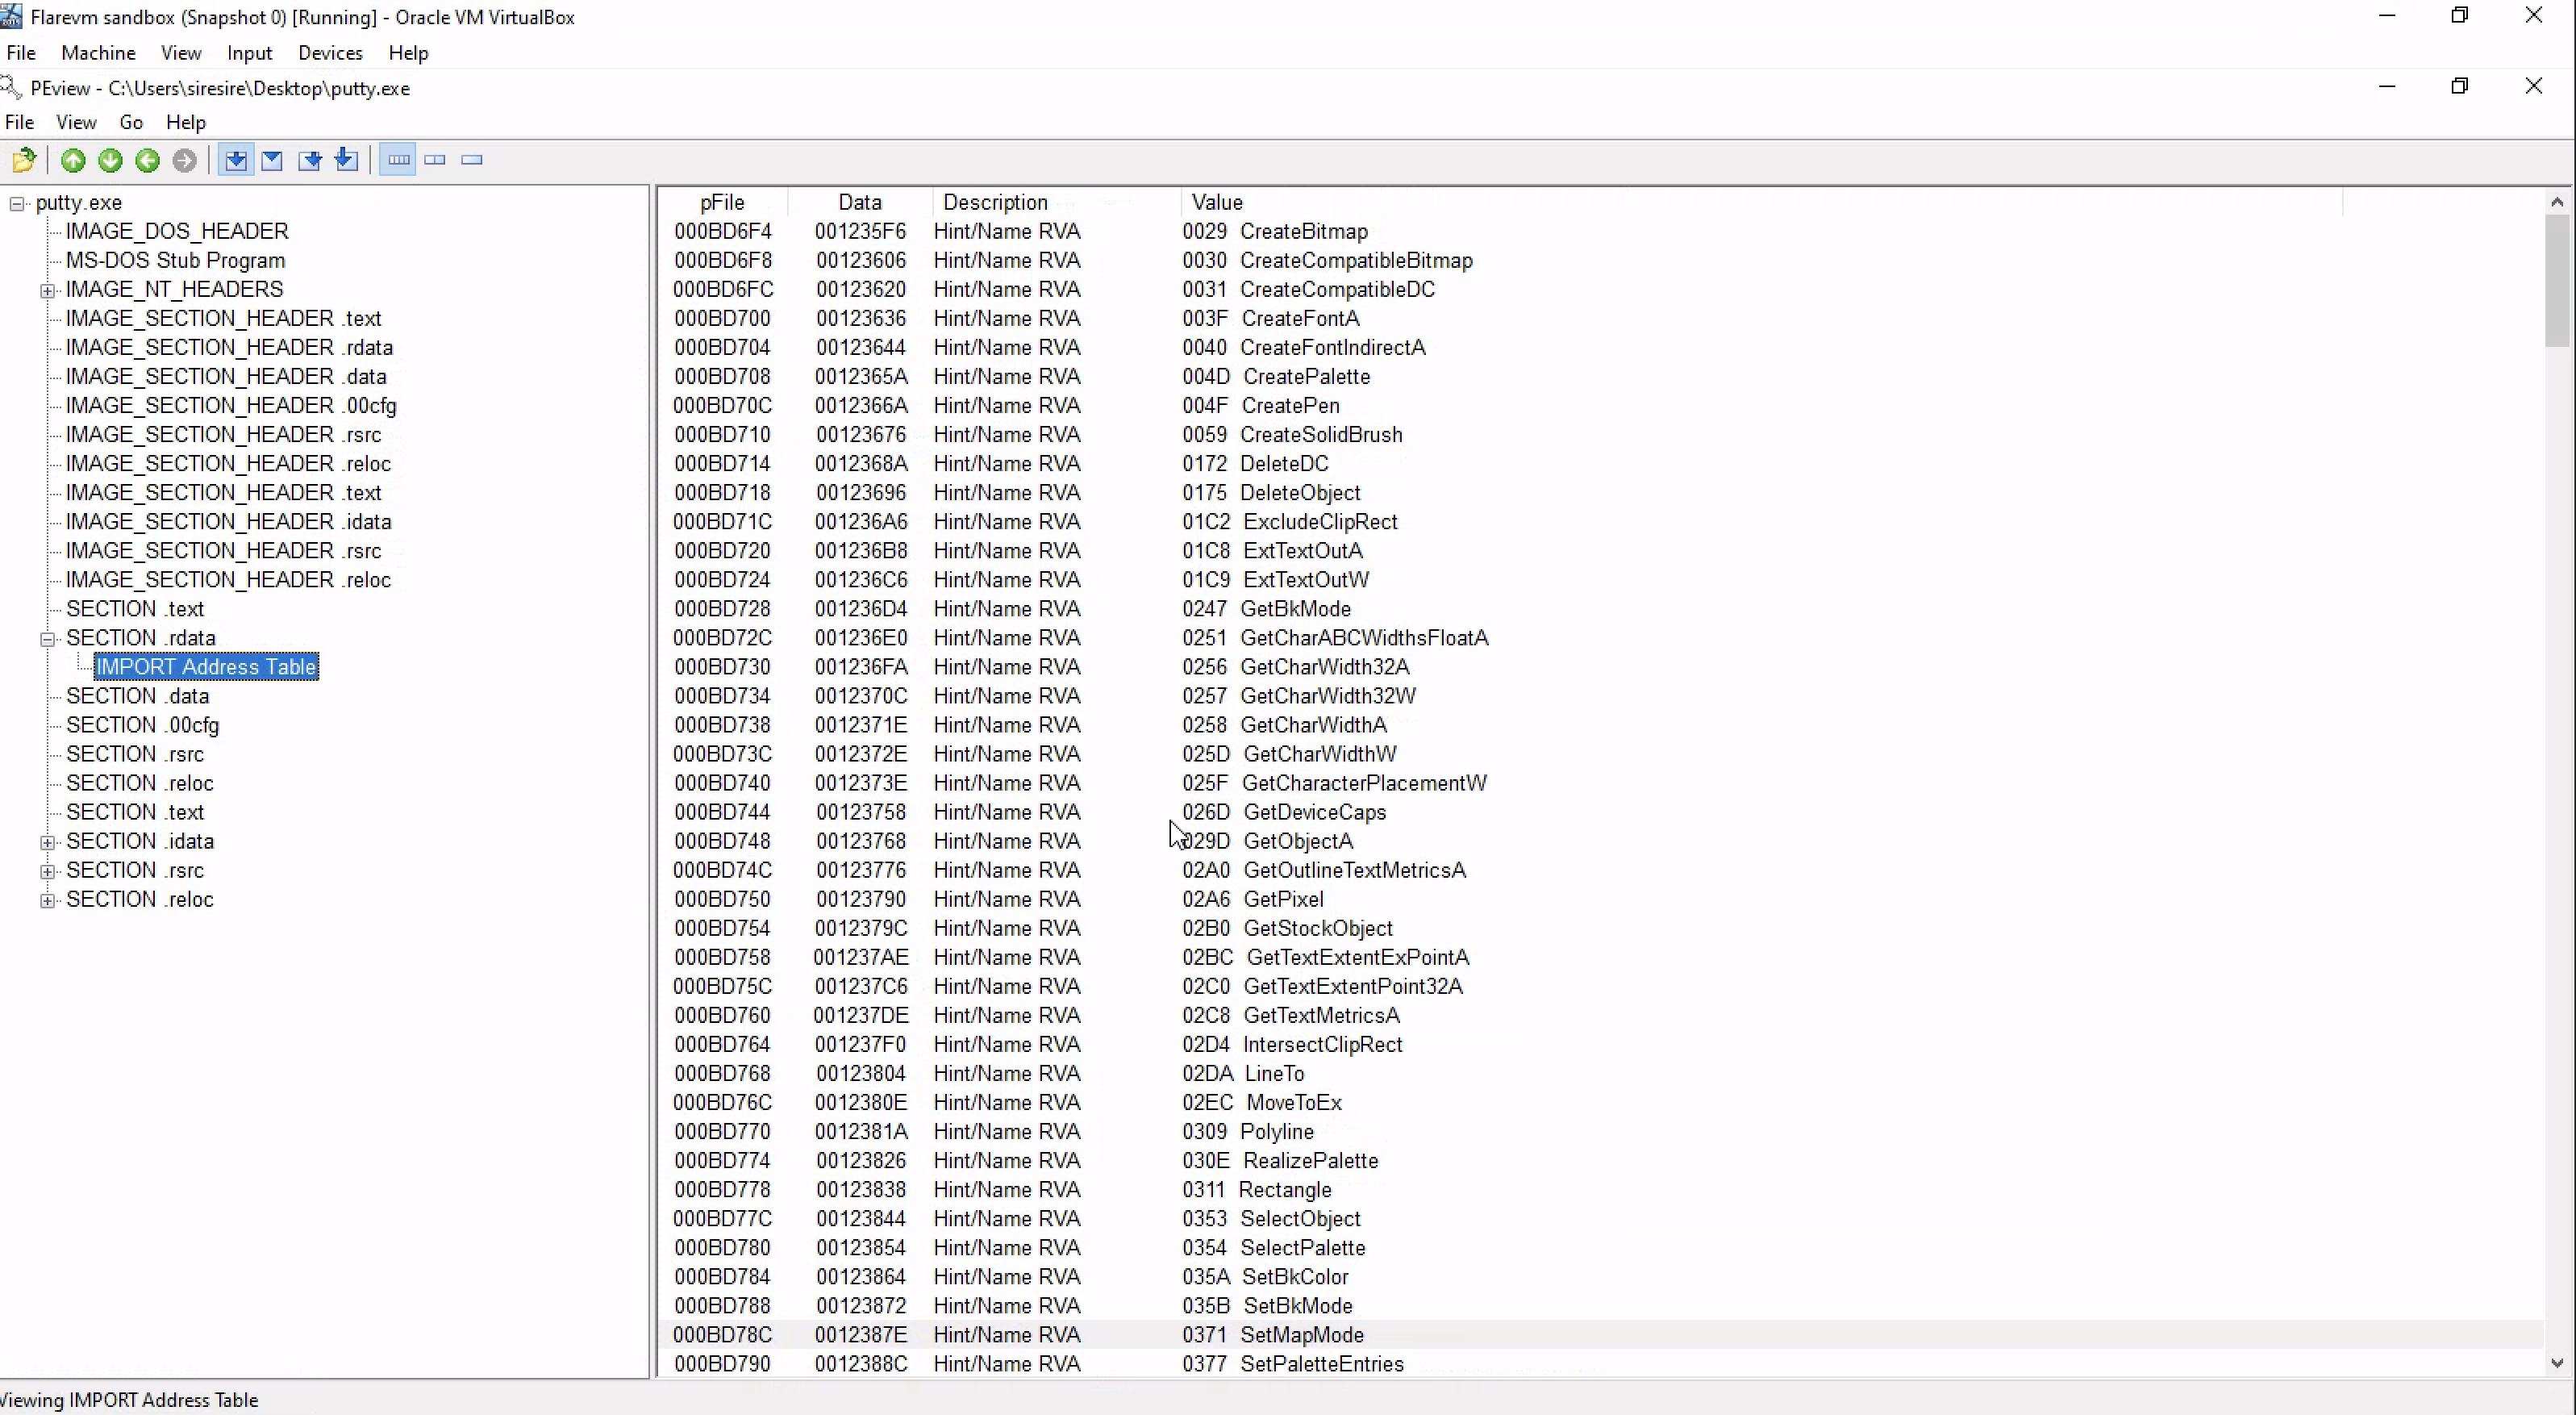Expand the IMAGE_NT_HEADERS tree node
Screen dimensions: 2576x1415
(x=47, y=291)
